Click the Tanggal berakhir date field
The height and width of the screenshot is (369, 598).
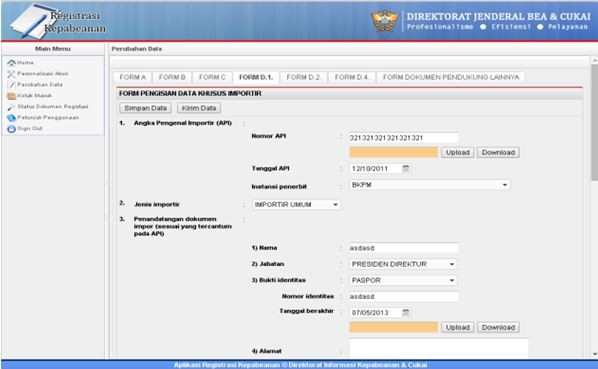point(375,313)
